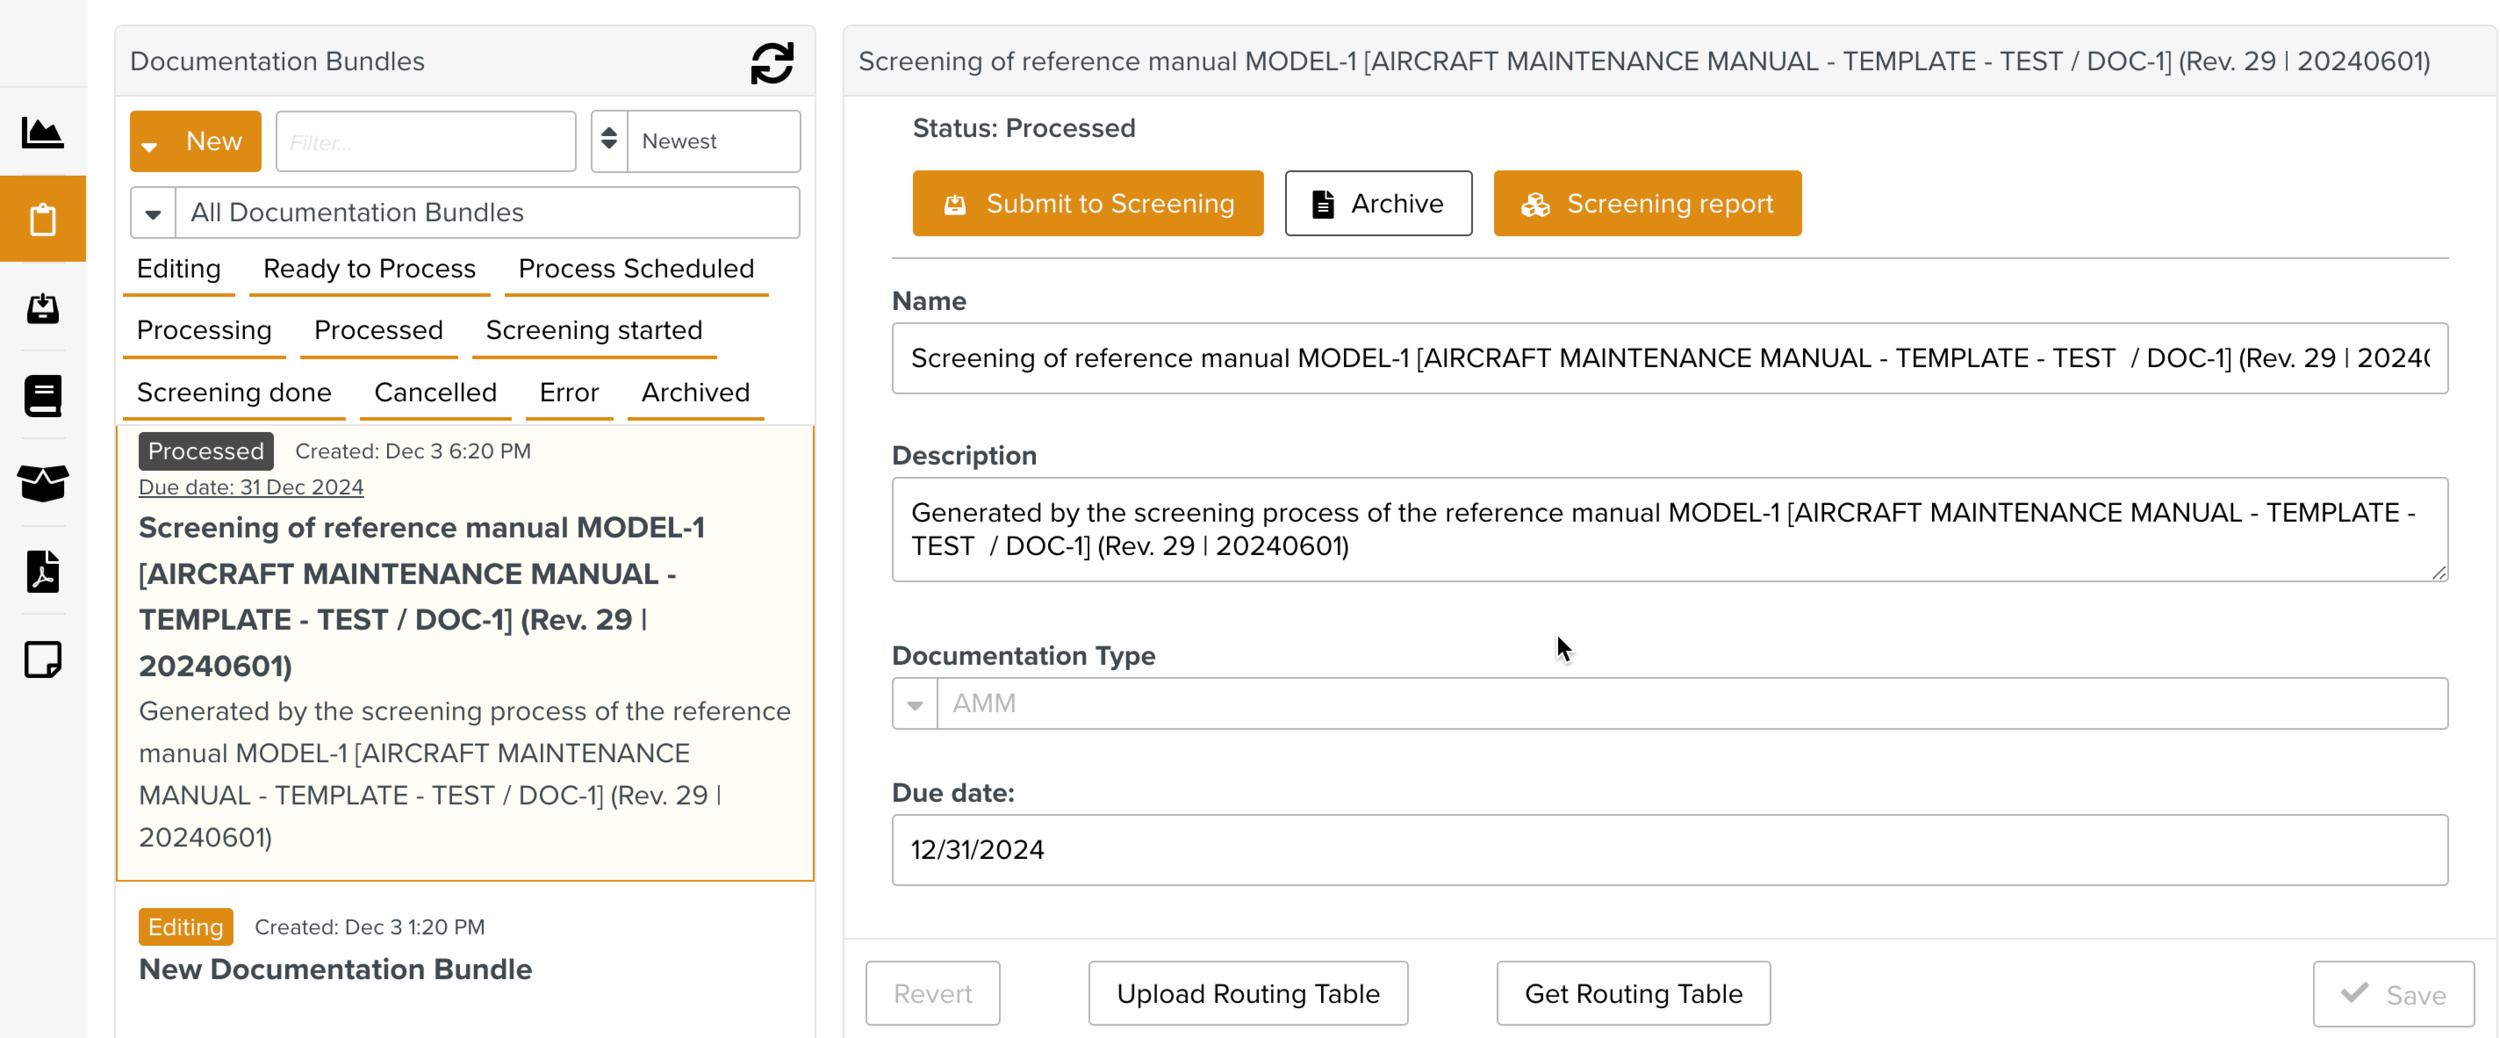Open the book manuals sidebar icon

coord(43,396)
